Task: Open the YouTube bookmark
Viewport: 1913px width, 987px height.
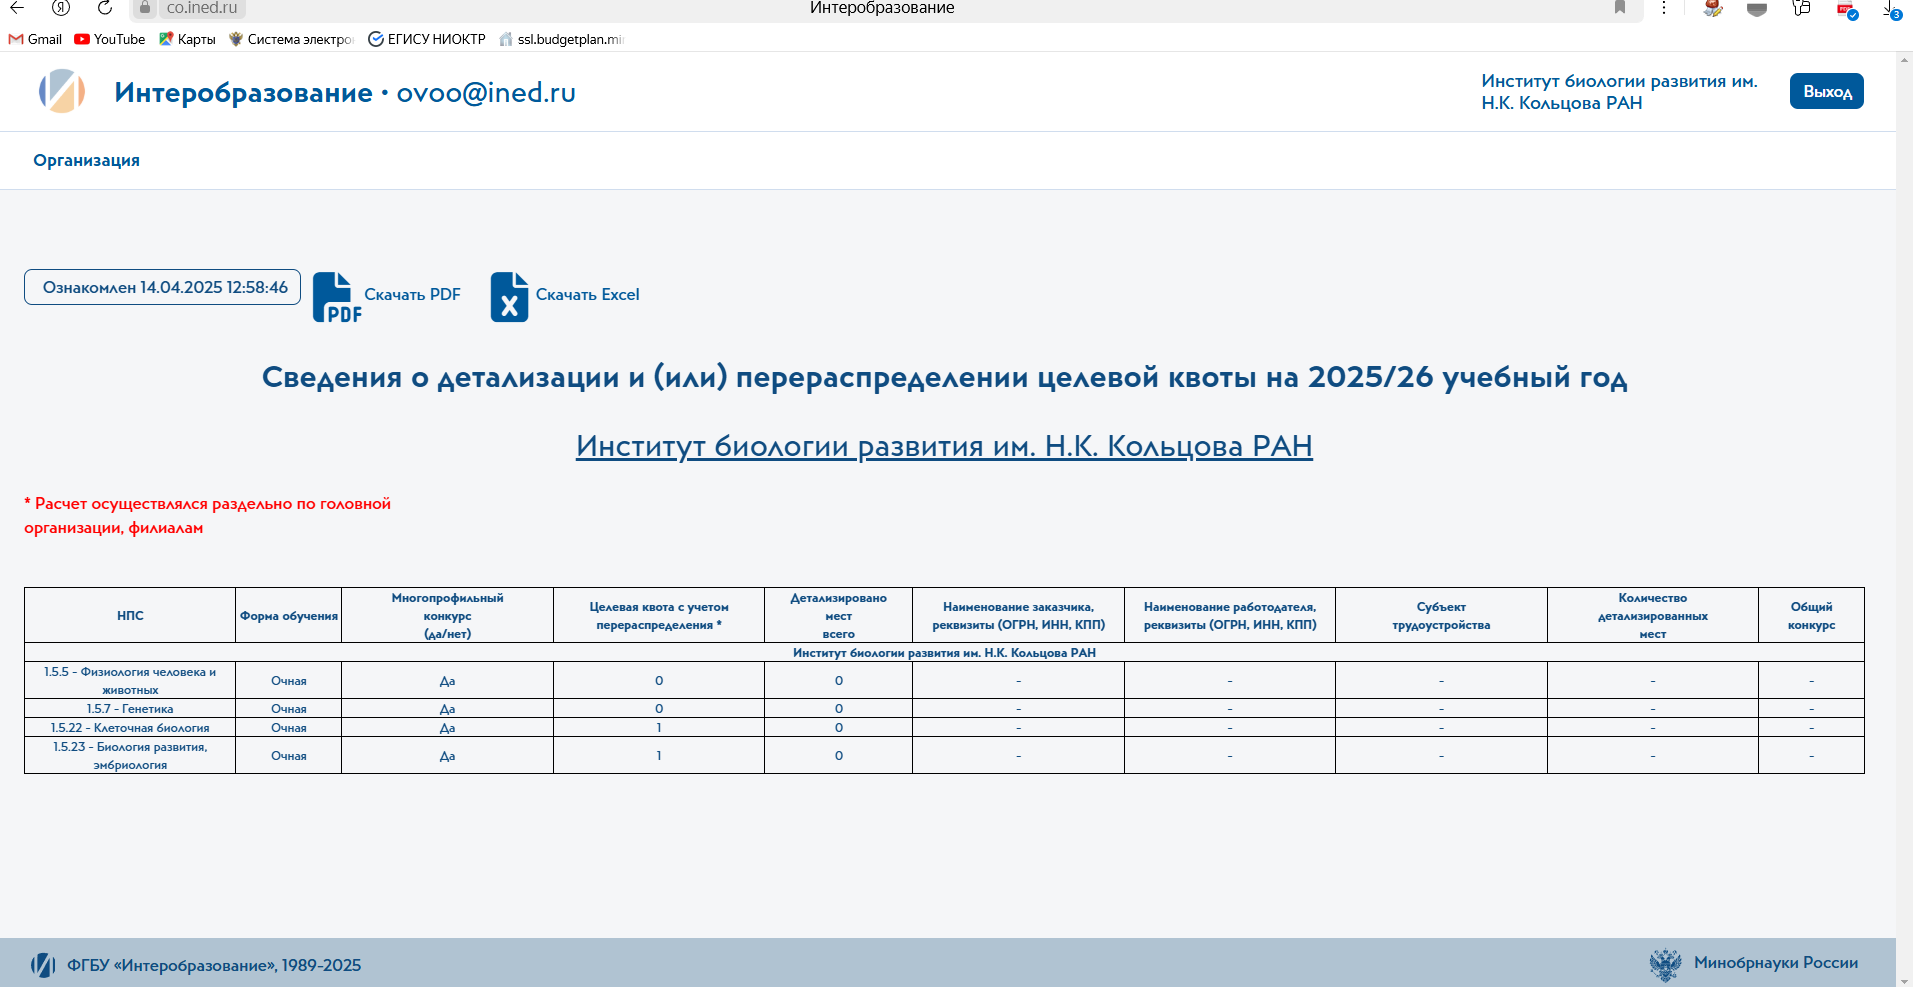Action: point(110,39)
